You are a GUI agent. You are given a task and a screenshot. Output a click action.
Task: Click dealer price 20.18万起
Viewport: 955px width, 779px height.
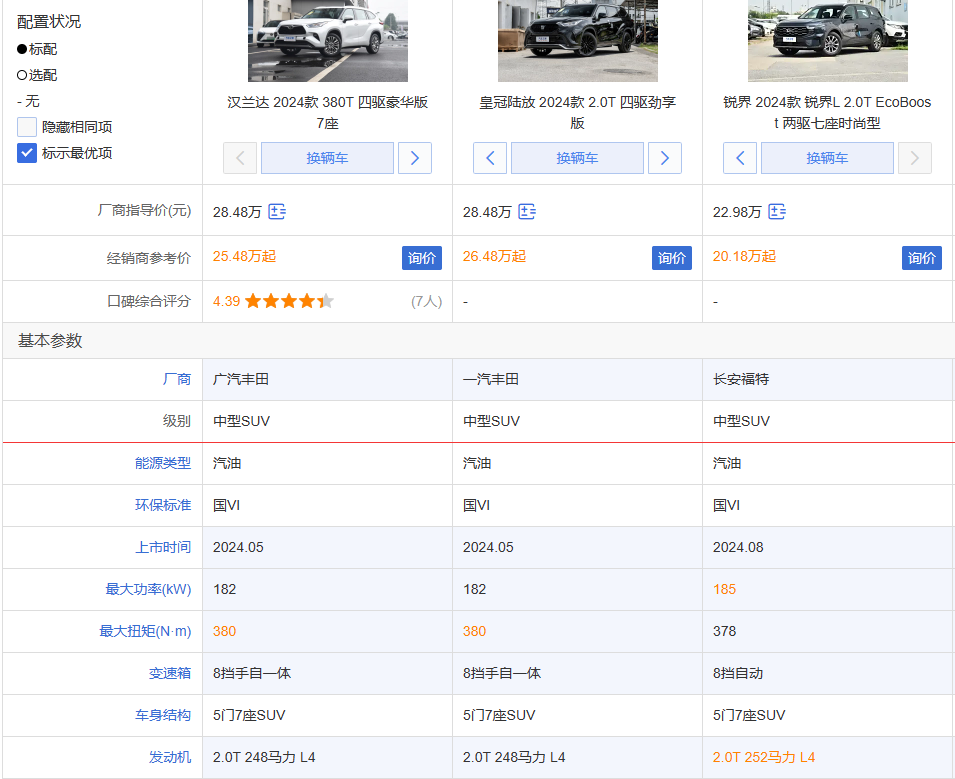point(744,256)
